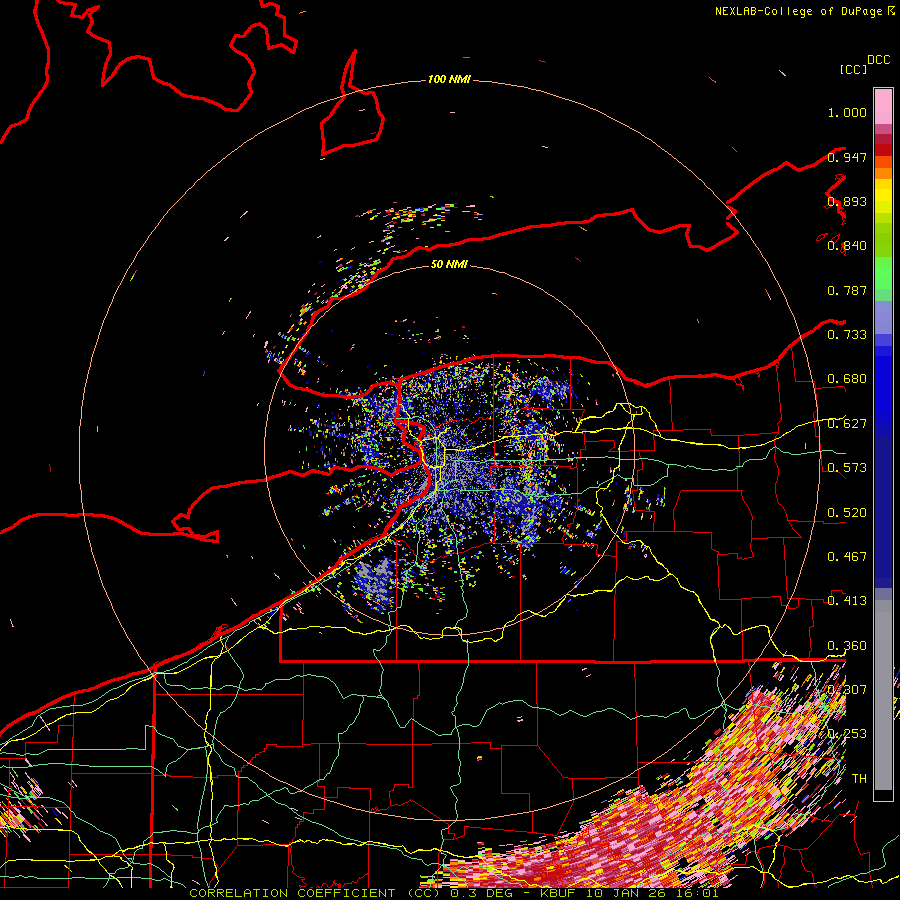Select the 0.413 scale value
The width and height of the screenshot is (900, 900).
847,601
